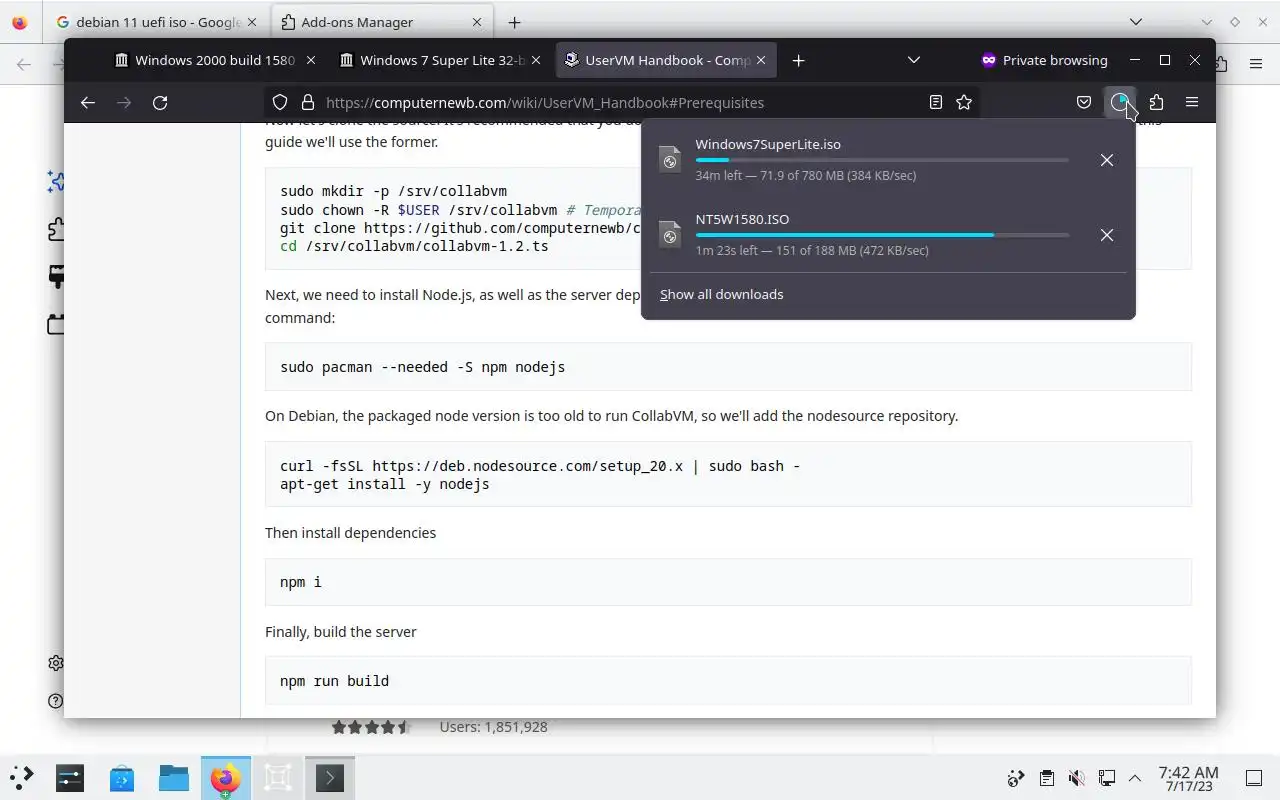Click the sudo pacman command text
Screen dimensions: 1280x800
[422, 367]
